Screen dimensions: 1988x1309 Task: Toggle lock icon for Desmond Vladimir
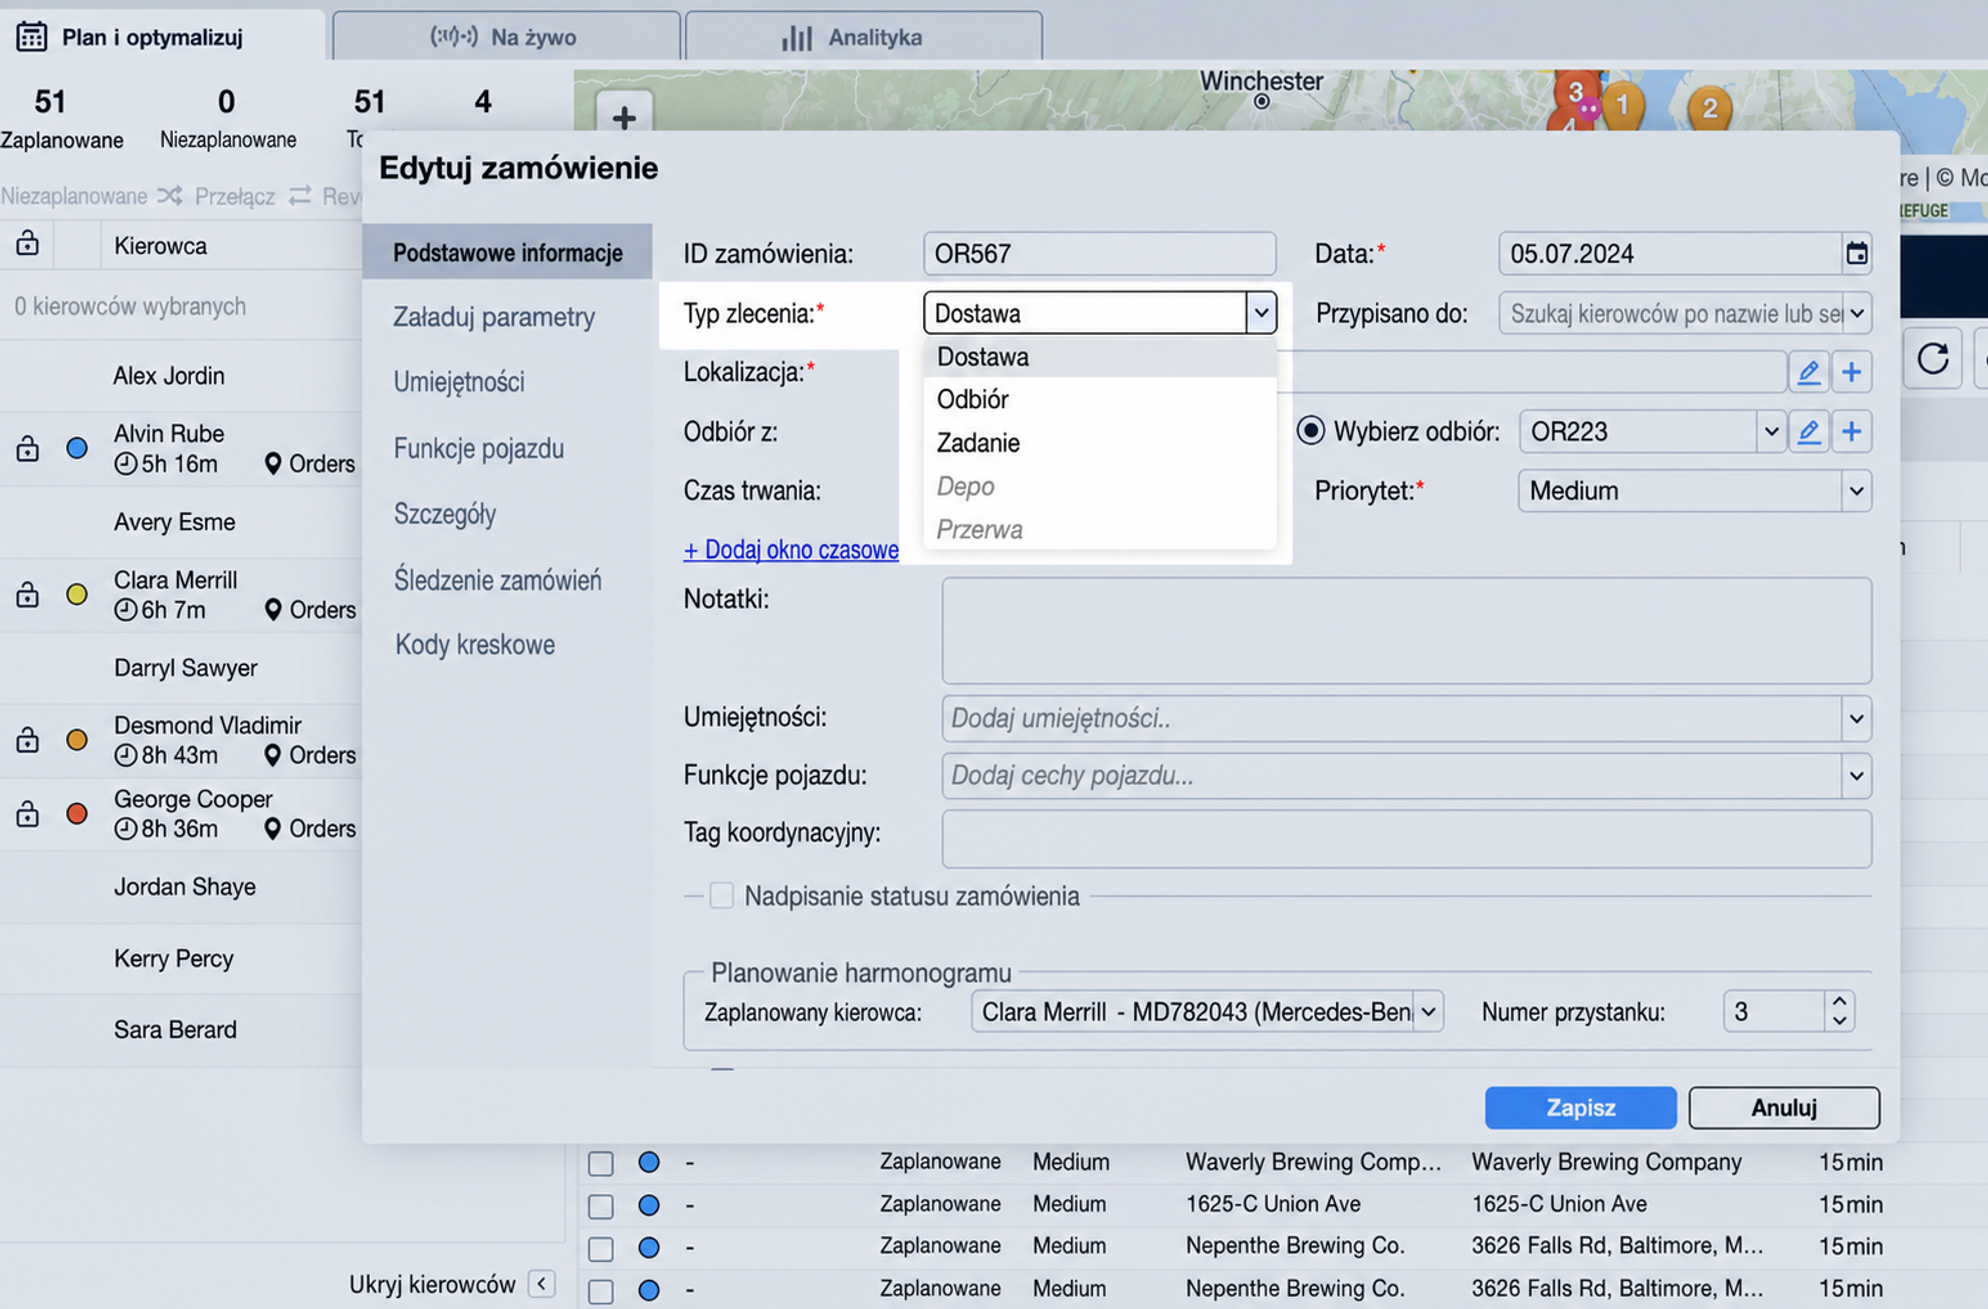point(27,739)
